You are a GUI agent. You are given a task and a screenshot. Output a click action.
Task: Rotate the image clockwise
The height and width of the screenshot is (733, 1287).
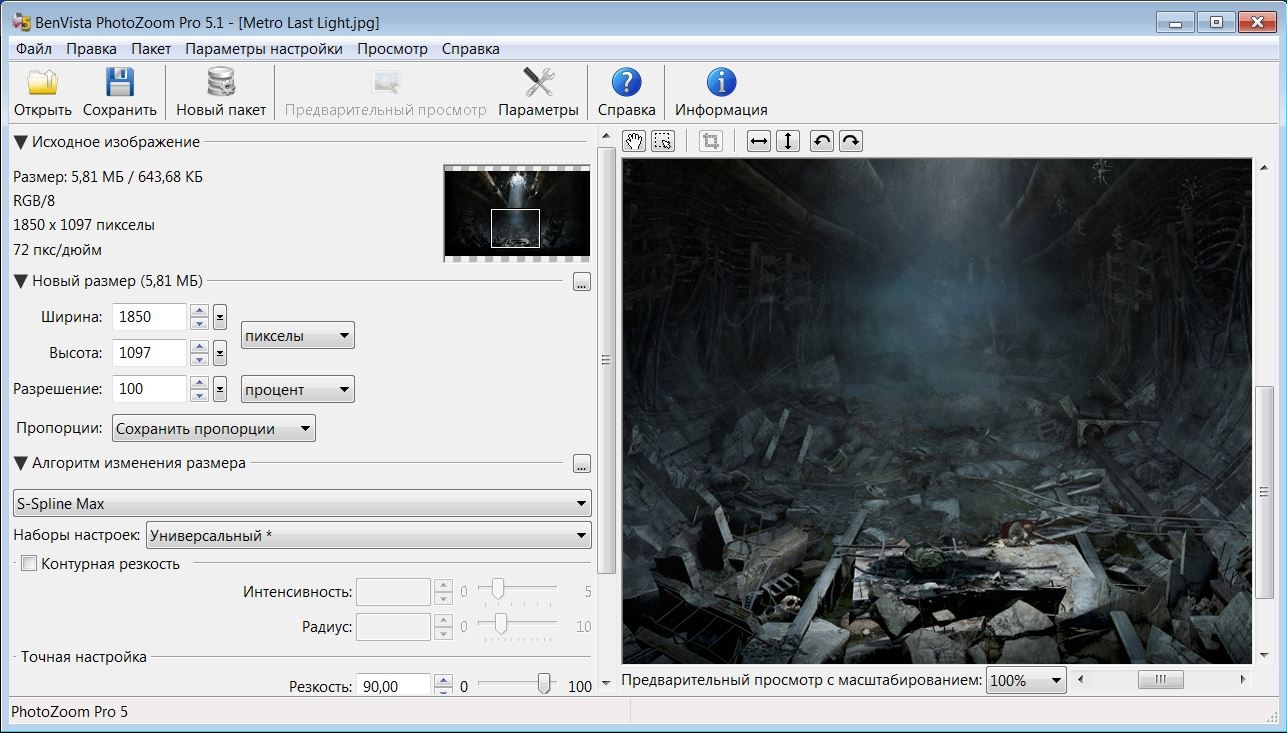pyautogui.click(x=850, y=141)
